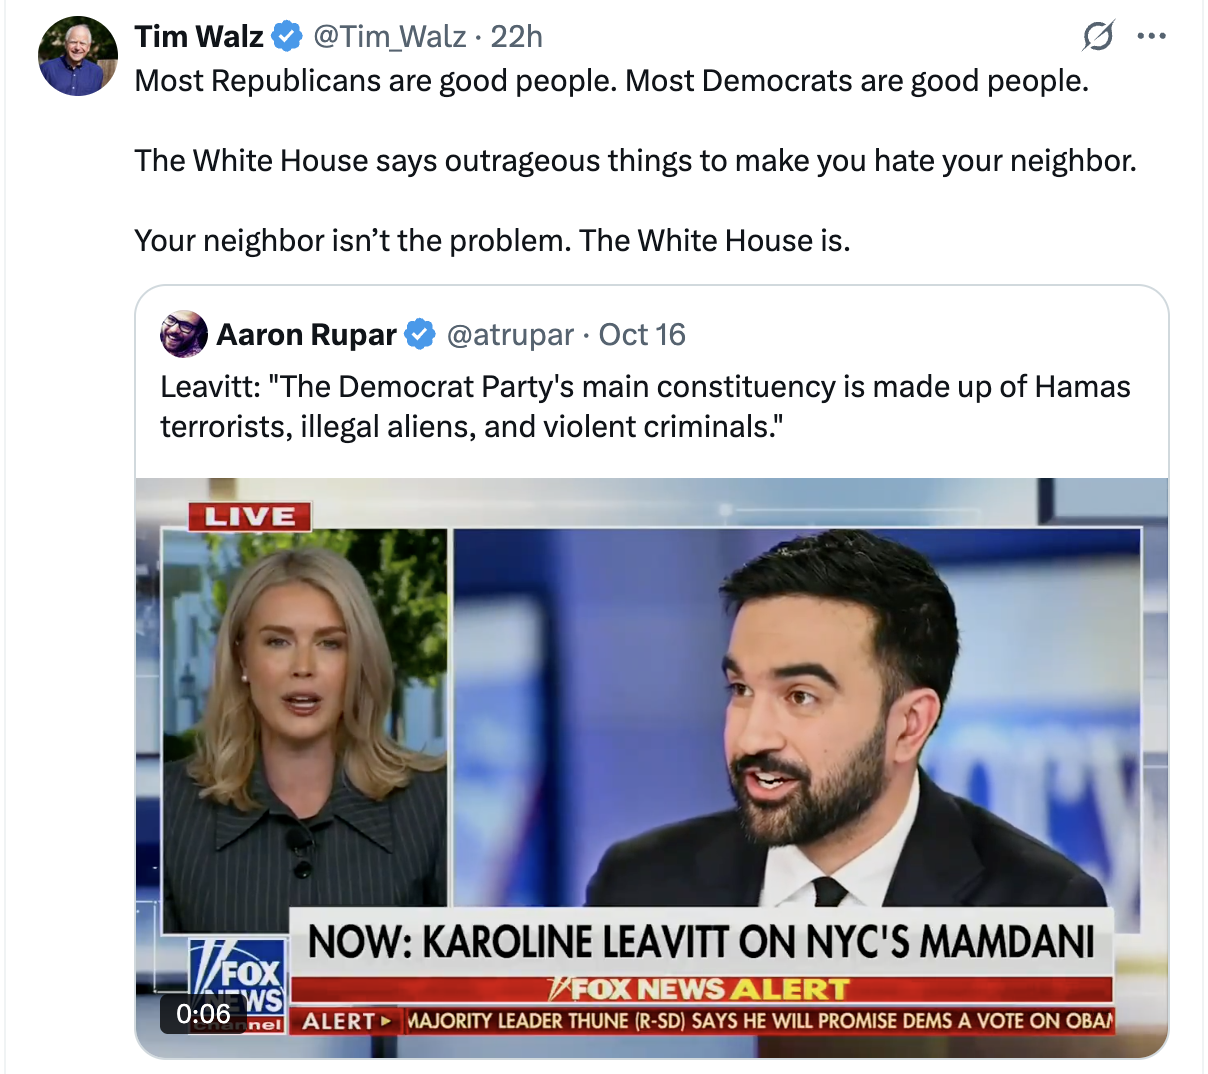Open the Oct 16 quoted post date
The height and width of the screenshot is (1074, 1208).
(642, 334)
